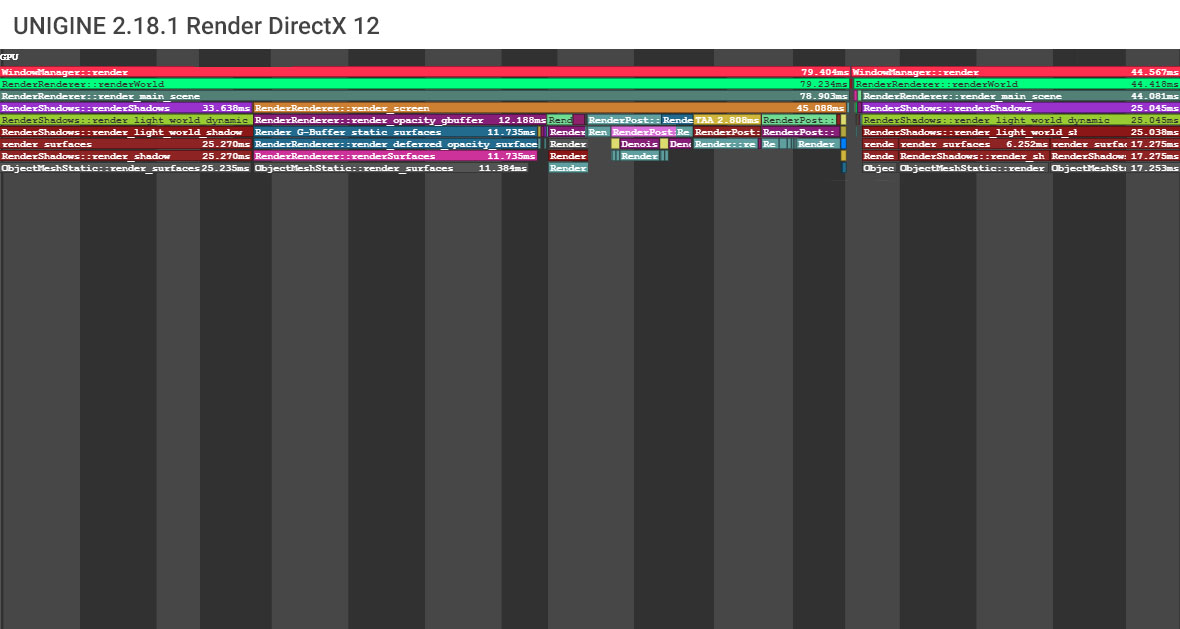The height and width of the screenshot is (629, 1180).
Task: Select the WindowManager::render bar showing 44.567ms
Action: click(1016, 72)
